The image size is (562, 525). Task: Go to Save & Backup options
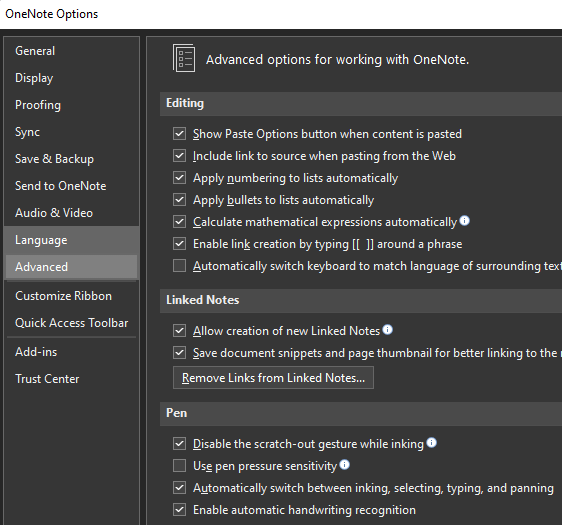pyautogui.click(x=71, y=159)
